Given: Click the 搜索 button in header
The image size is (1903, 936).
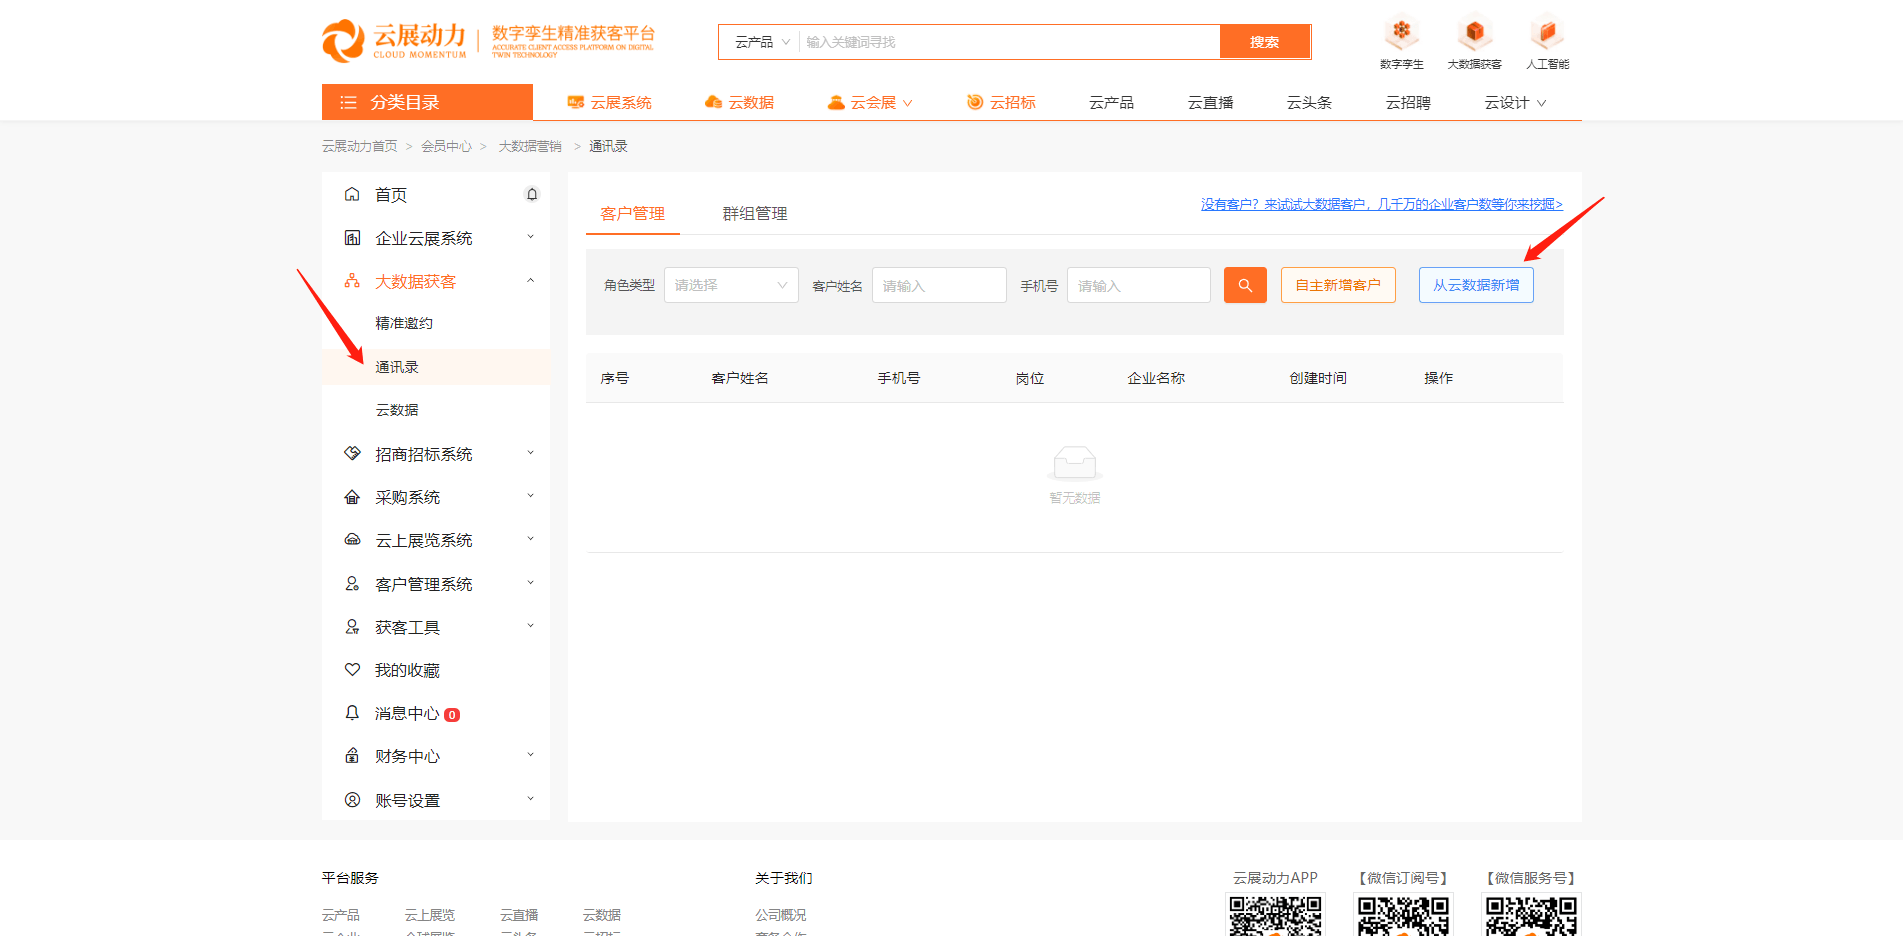Looking at the screenshot, I should click(x=1265, y=42).
